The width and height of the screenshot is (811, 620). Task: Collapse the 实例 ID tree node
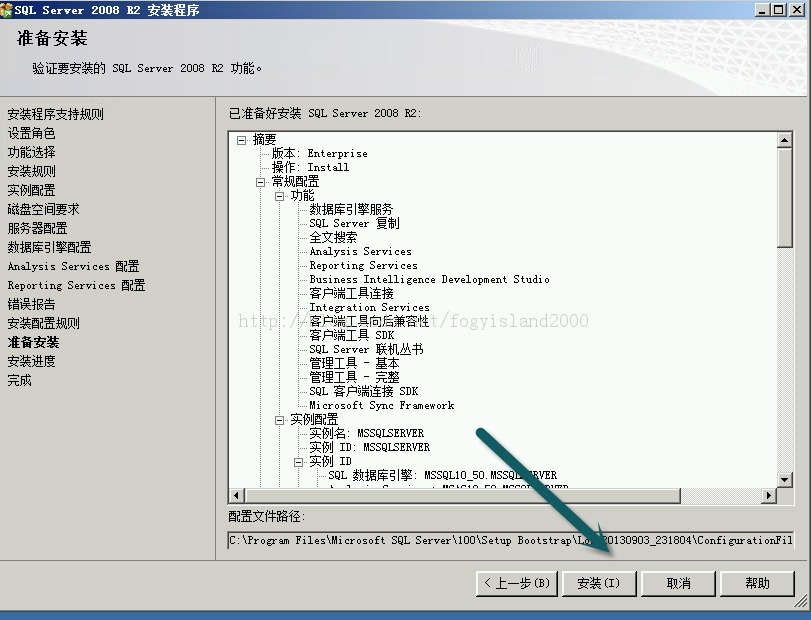point(298,462)
